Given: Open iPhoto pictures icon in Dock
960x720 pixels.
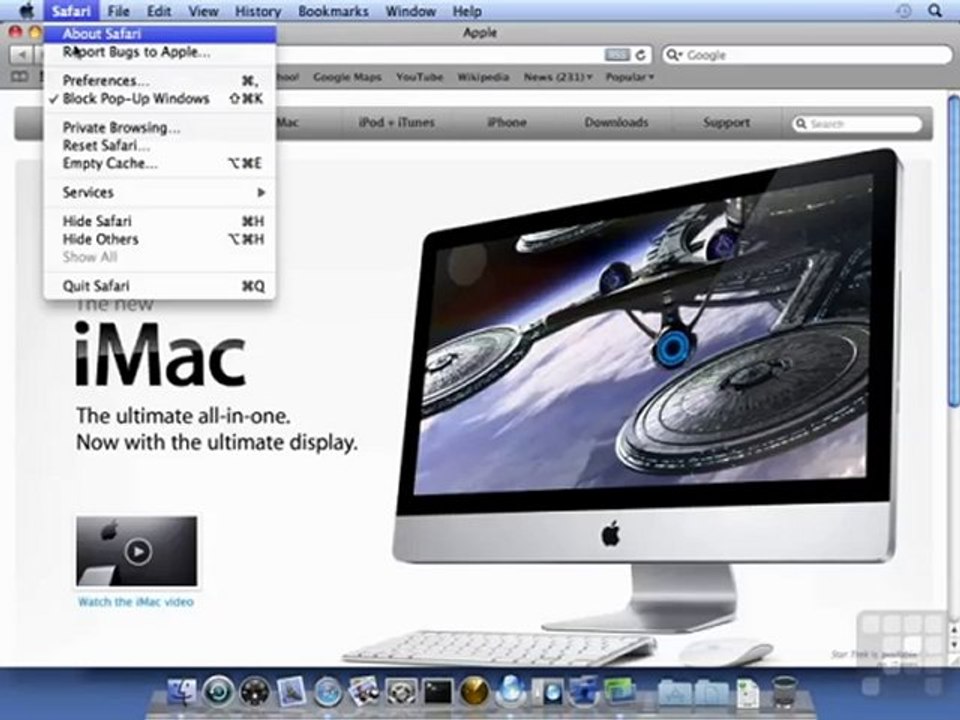Looking at the screenshot, I should (x=365, y=691).
